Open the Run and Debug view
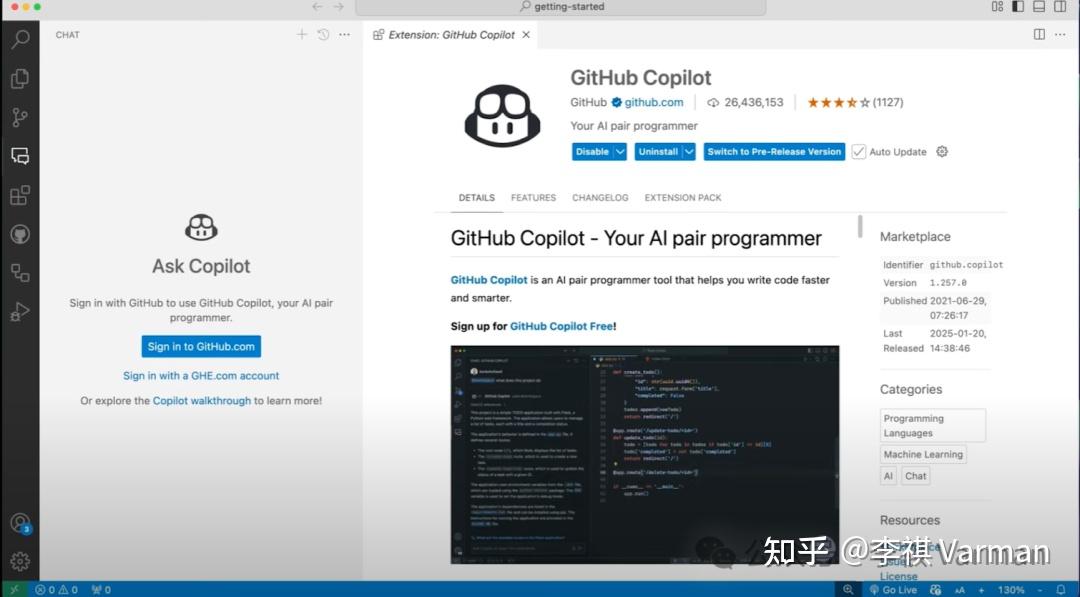Image resolution: width=1080 pixels, height=597 pixels. [x=20, y=312]
